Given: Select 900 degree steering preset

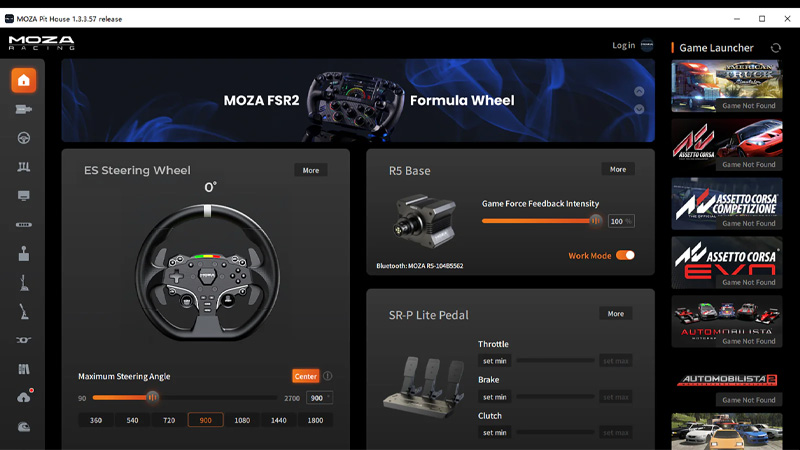Looking at the screenshot, I should 206,420.
